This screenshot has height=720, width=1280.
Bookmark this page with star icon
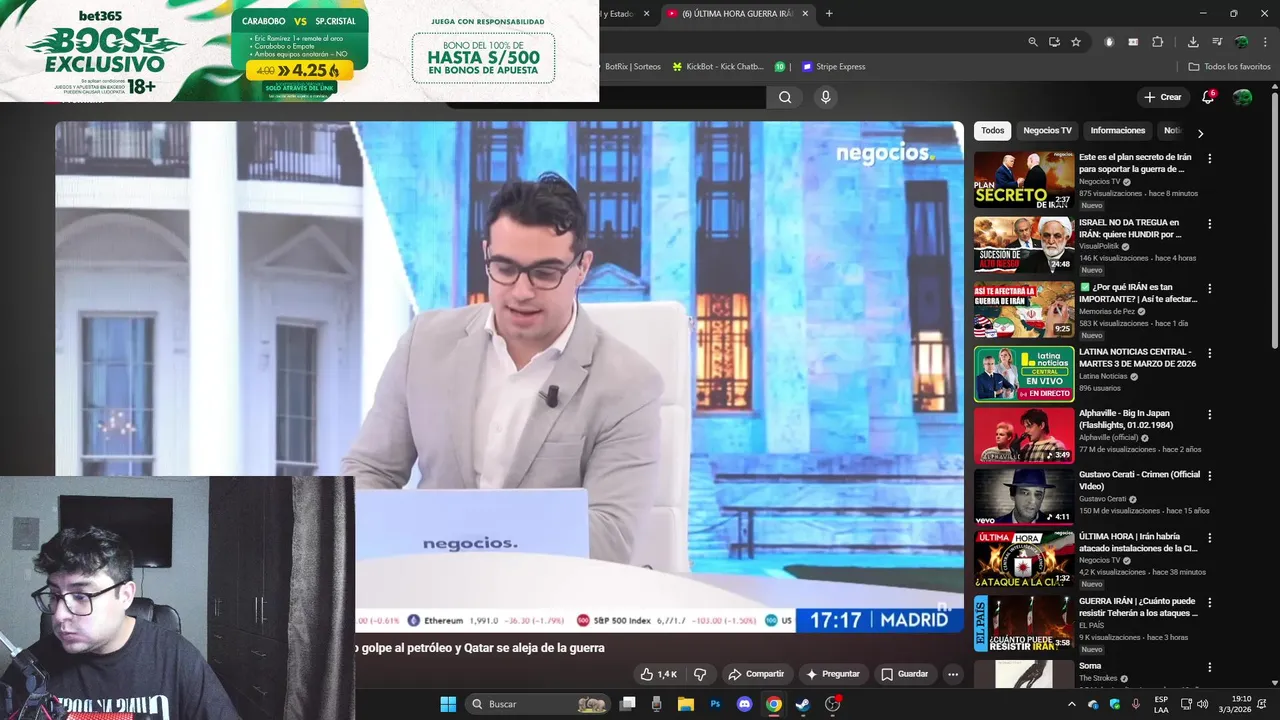(x=1076, y=42)
